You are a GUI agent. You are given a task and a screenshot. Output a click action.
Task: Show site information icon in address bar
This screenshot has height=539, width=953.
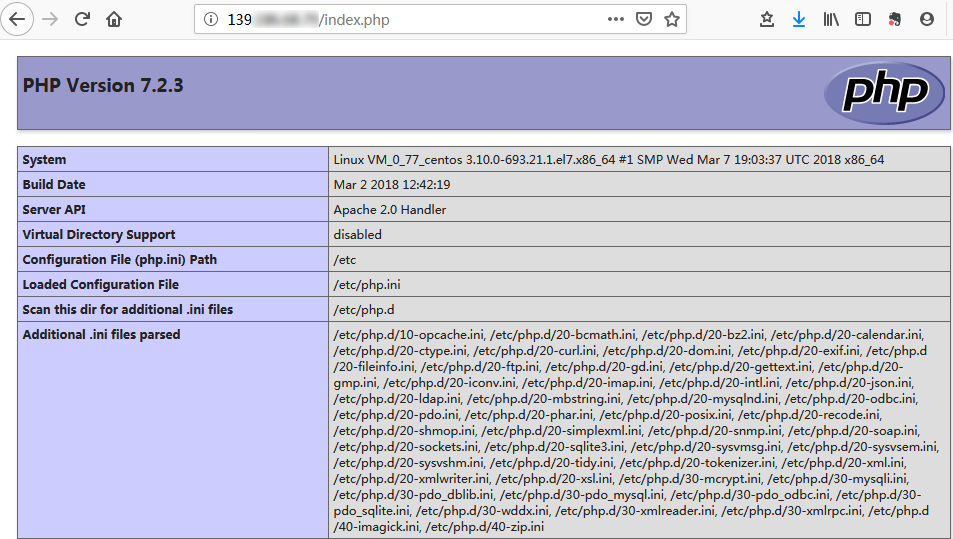pos(211,19)
